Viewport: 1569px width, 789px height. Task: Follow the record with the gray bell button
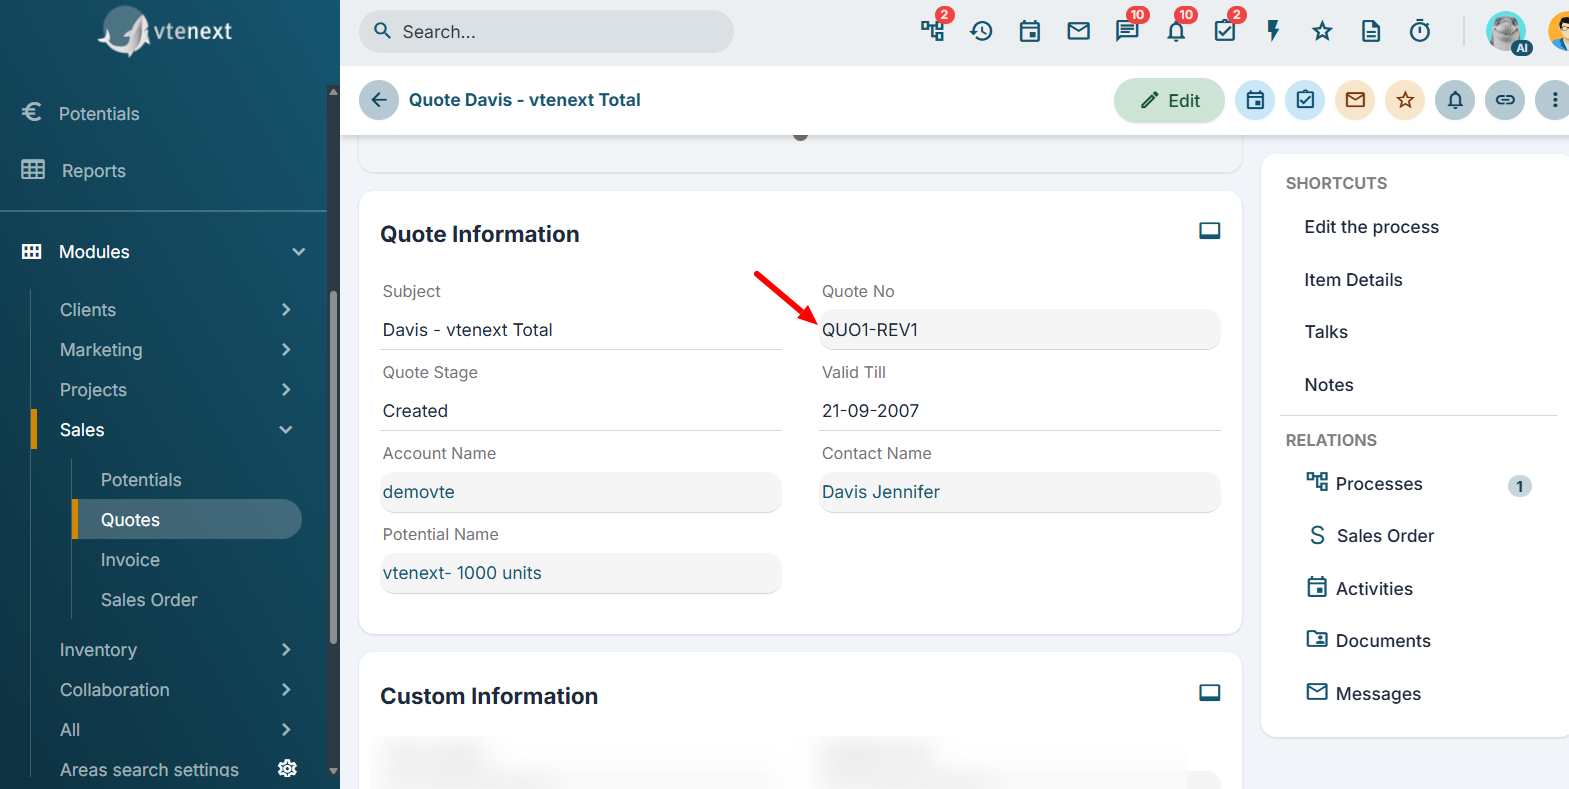pos(1455,100)
